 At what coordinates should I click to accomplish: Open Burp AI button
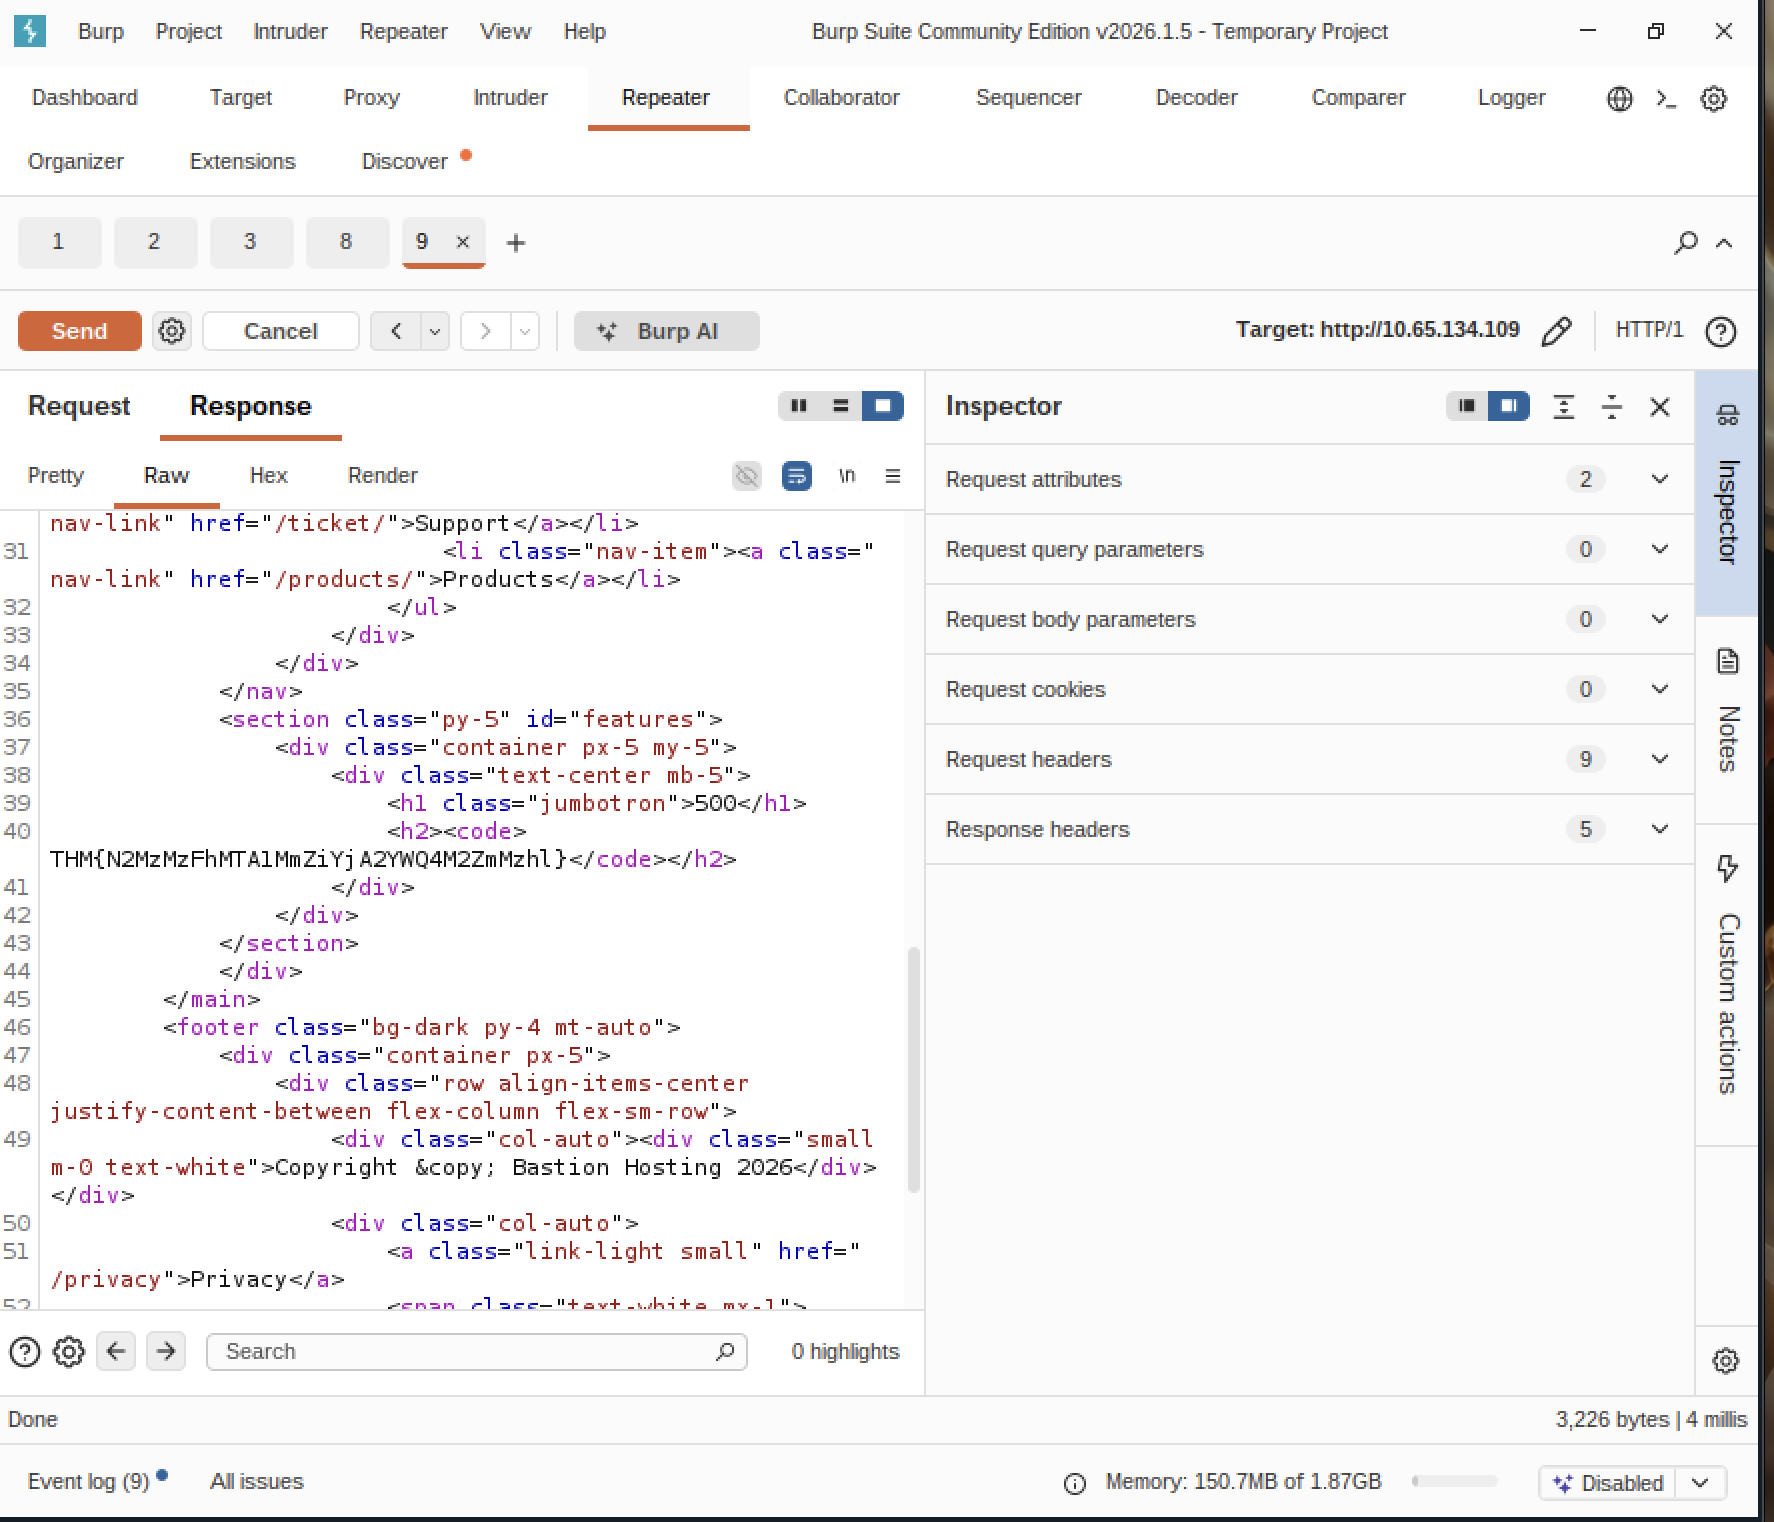pyautogui.click(x=667, y=331)
